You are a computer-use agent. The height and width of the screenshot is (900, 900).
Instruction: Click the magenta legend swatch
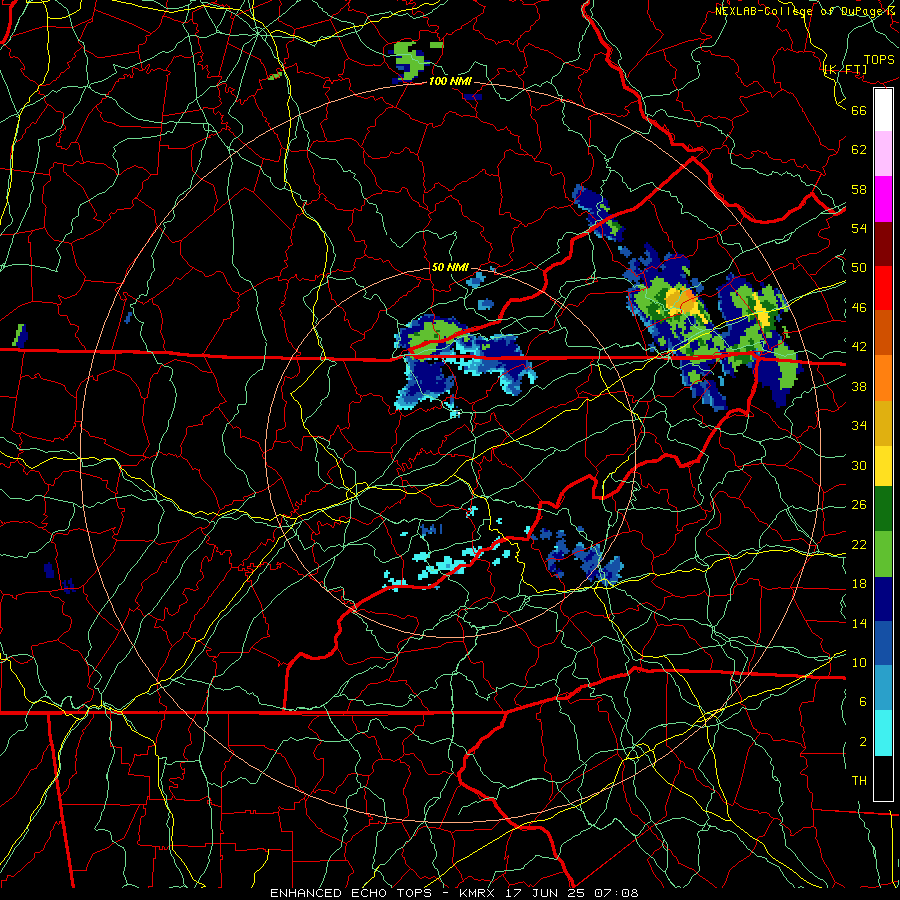883,199
